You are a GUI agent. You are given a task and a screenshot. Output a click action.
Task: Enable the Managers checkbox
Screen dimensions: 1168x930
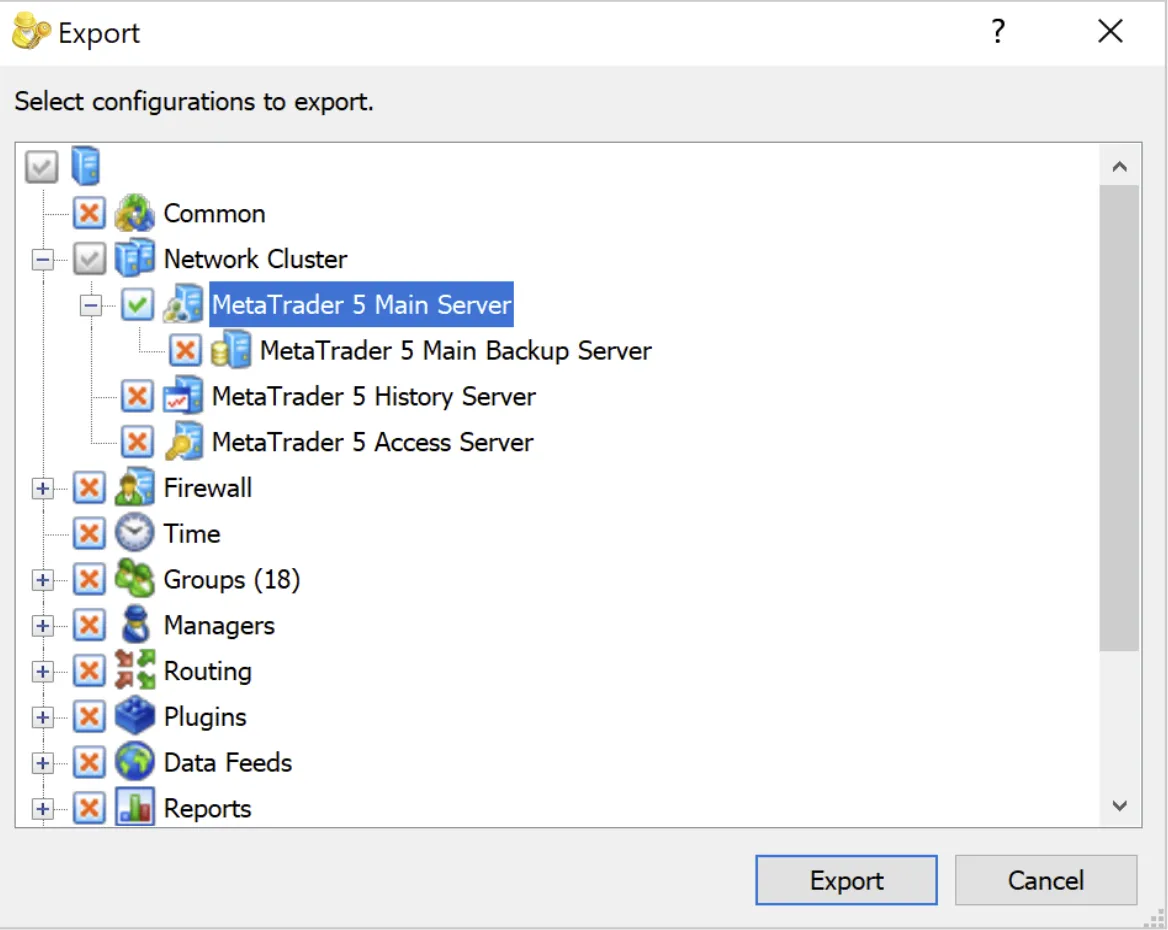[x=89, y=625]
